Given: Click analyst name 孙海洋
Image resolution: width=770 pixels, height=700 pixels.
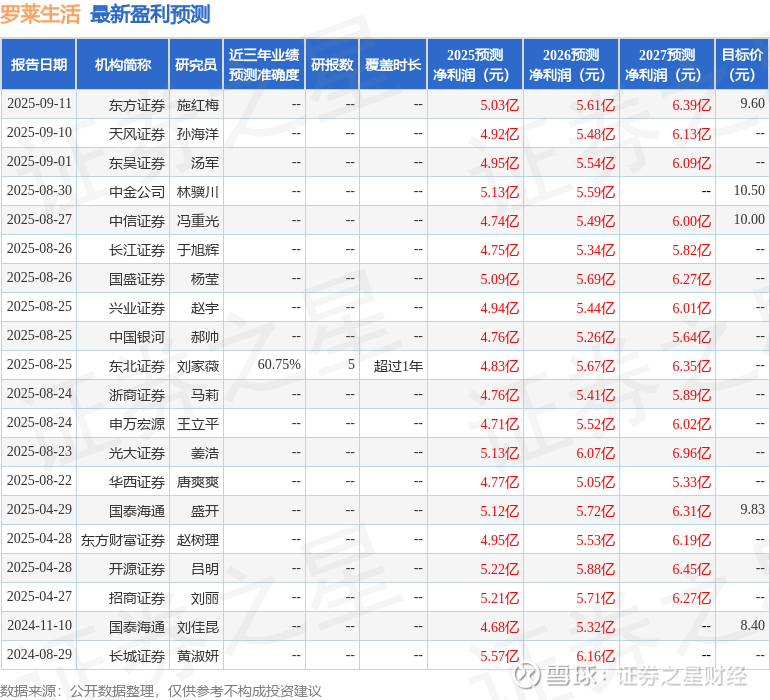Looking at the screenshot, I should [197, 134].
